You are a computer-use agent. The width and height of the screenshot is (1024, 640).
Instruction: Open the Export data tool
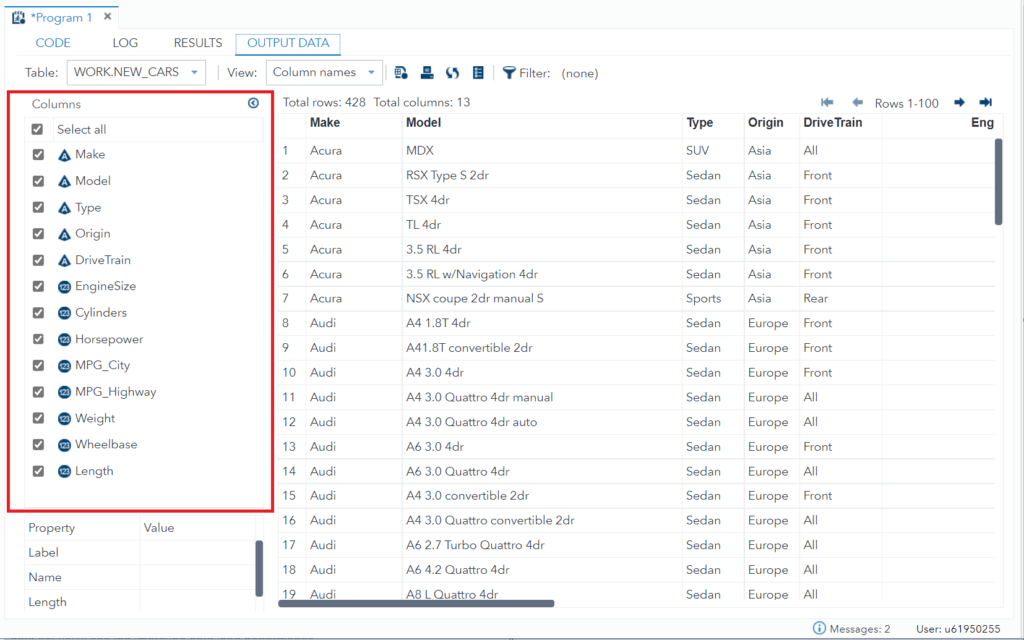tap(401, 72)
